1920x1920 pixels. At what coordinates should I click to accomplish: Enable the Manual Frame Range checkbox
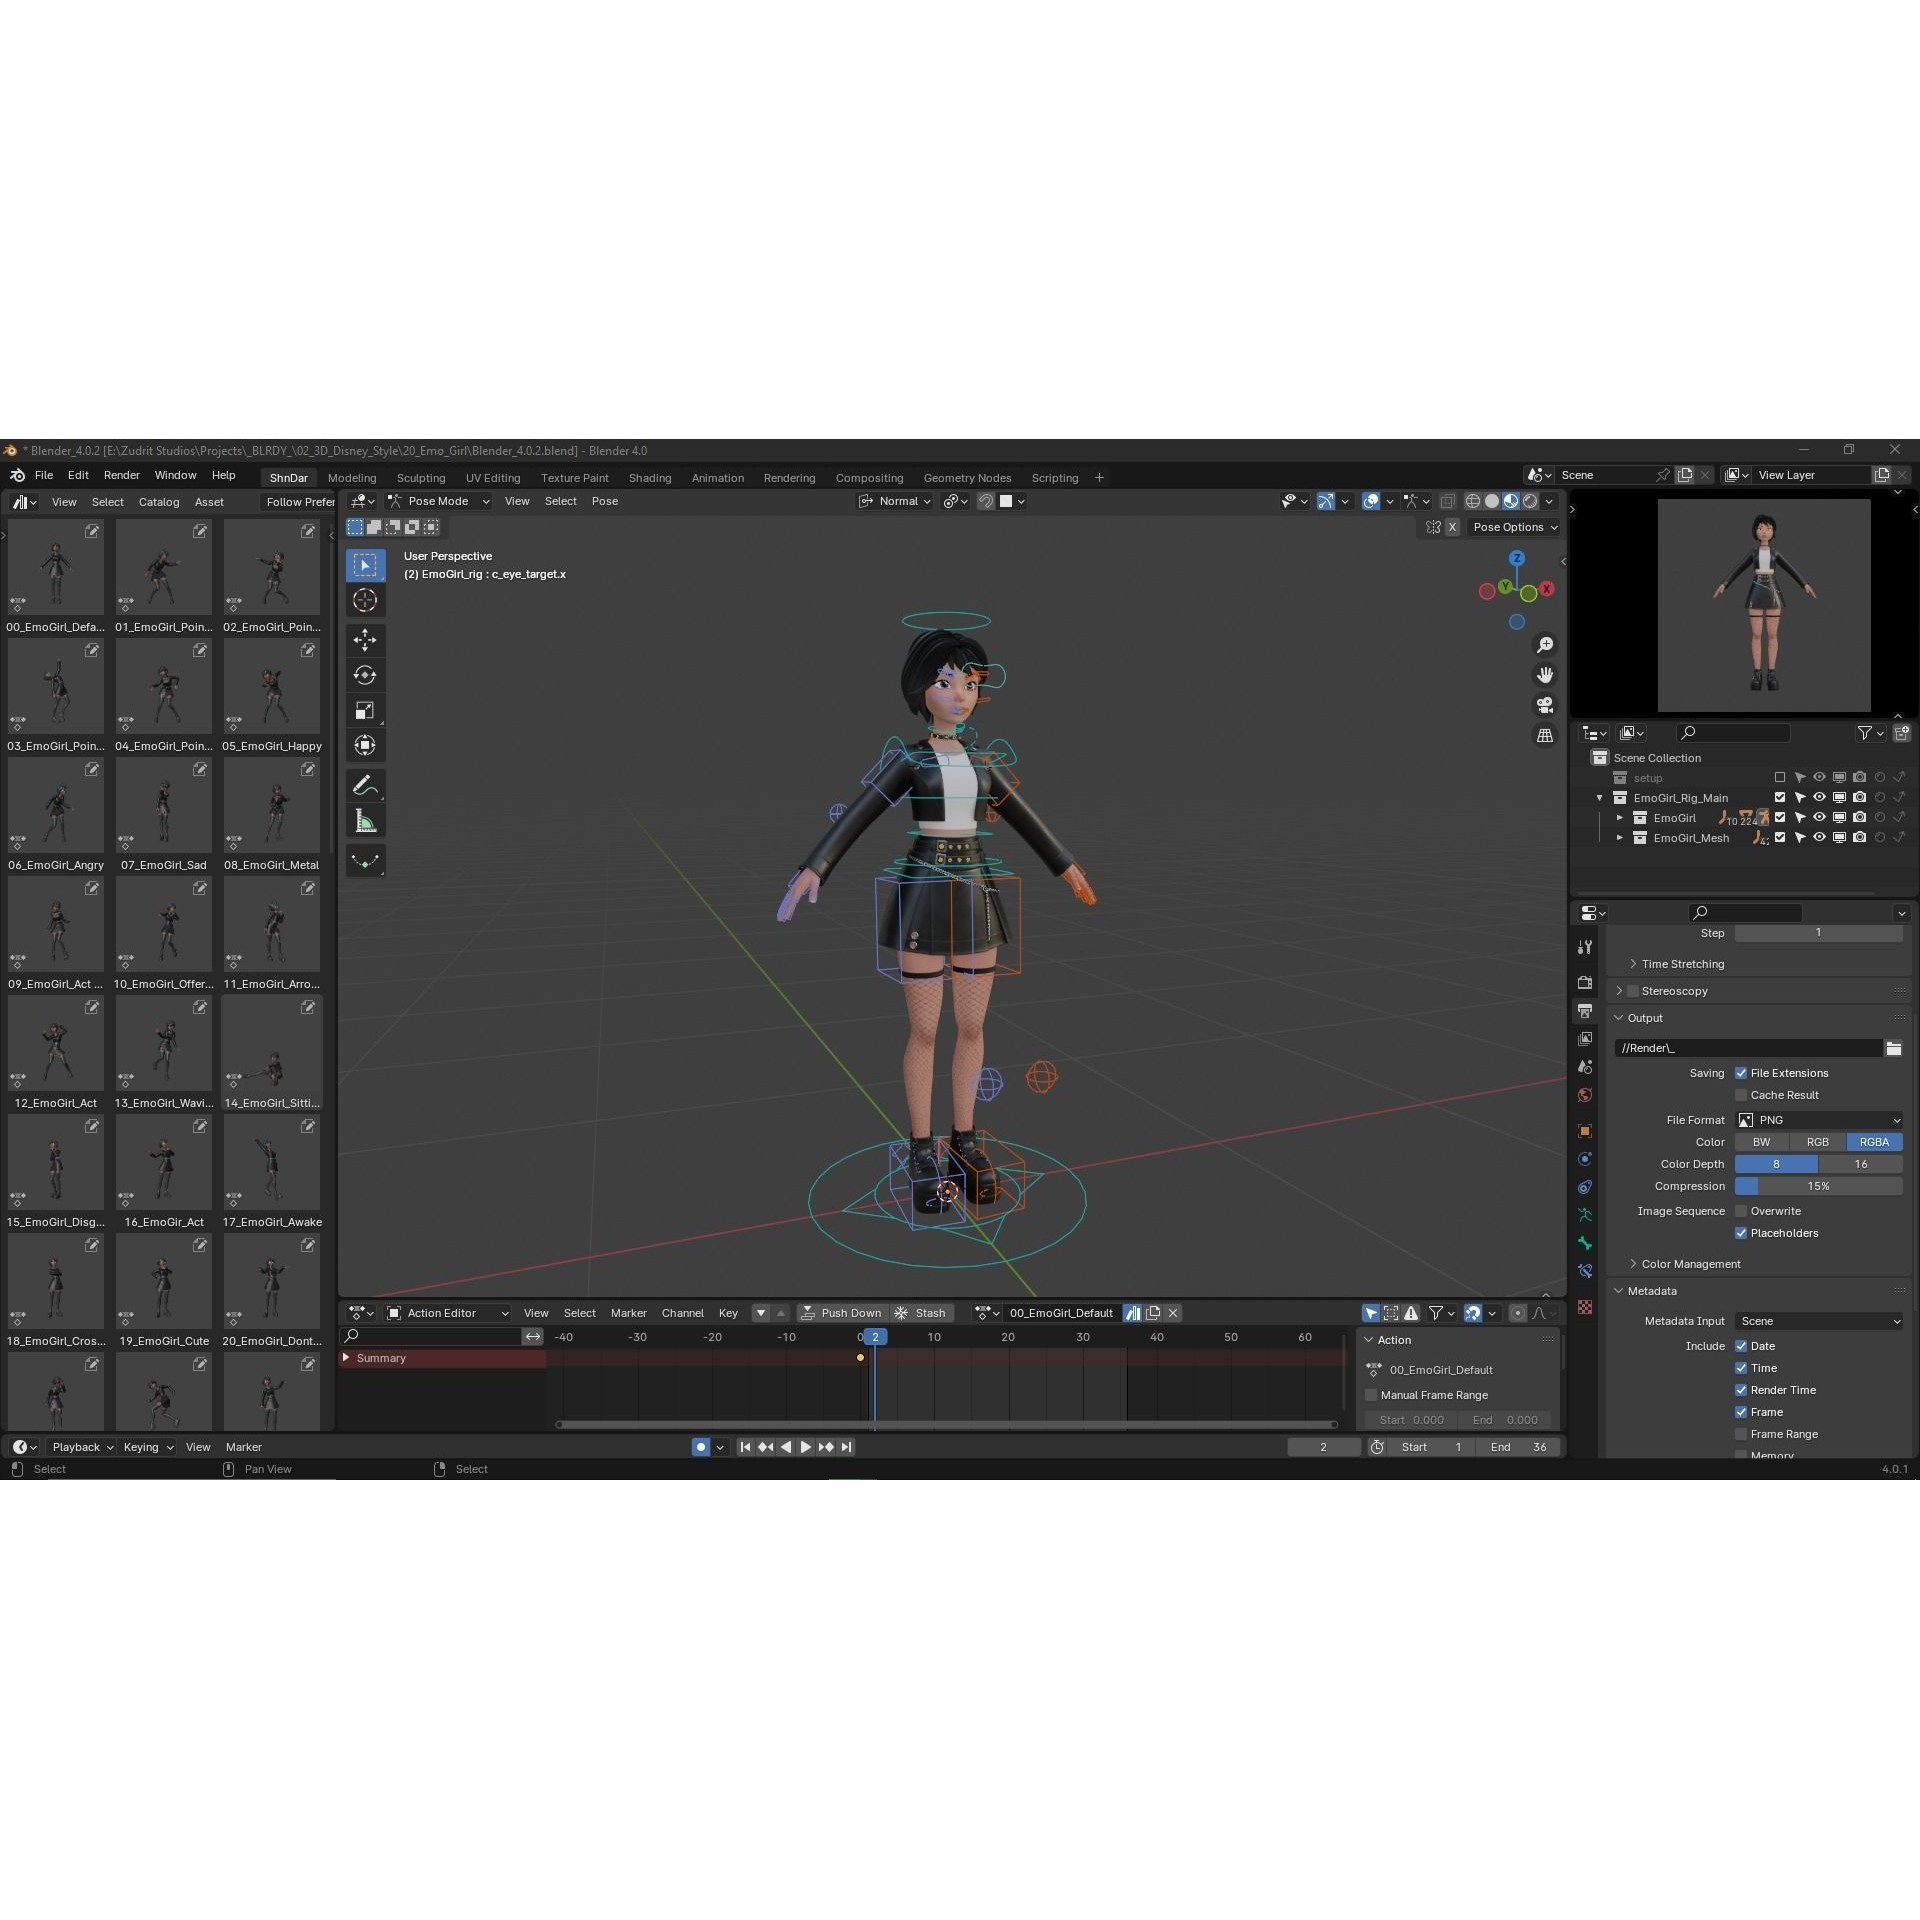tap(1371, 1395)
